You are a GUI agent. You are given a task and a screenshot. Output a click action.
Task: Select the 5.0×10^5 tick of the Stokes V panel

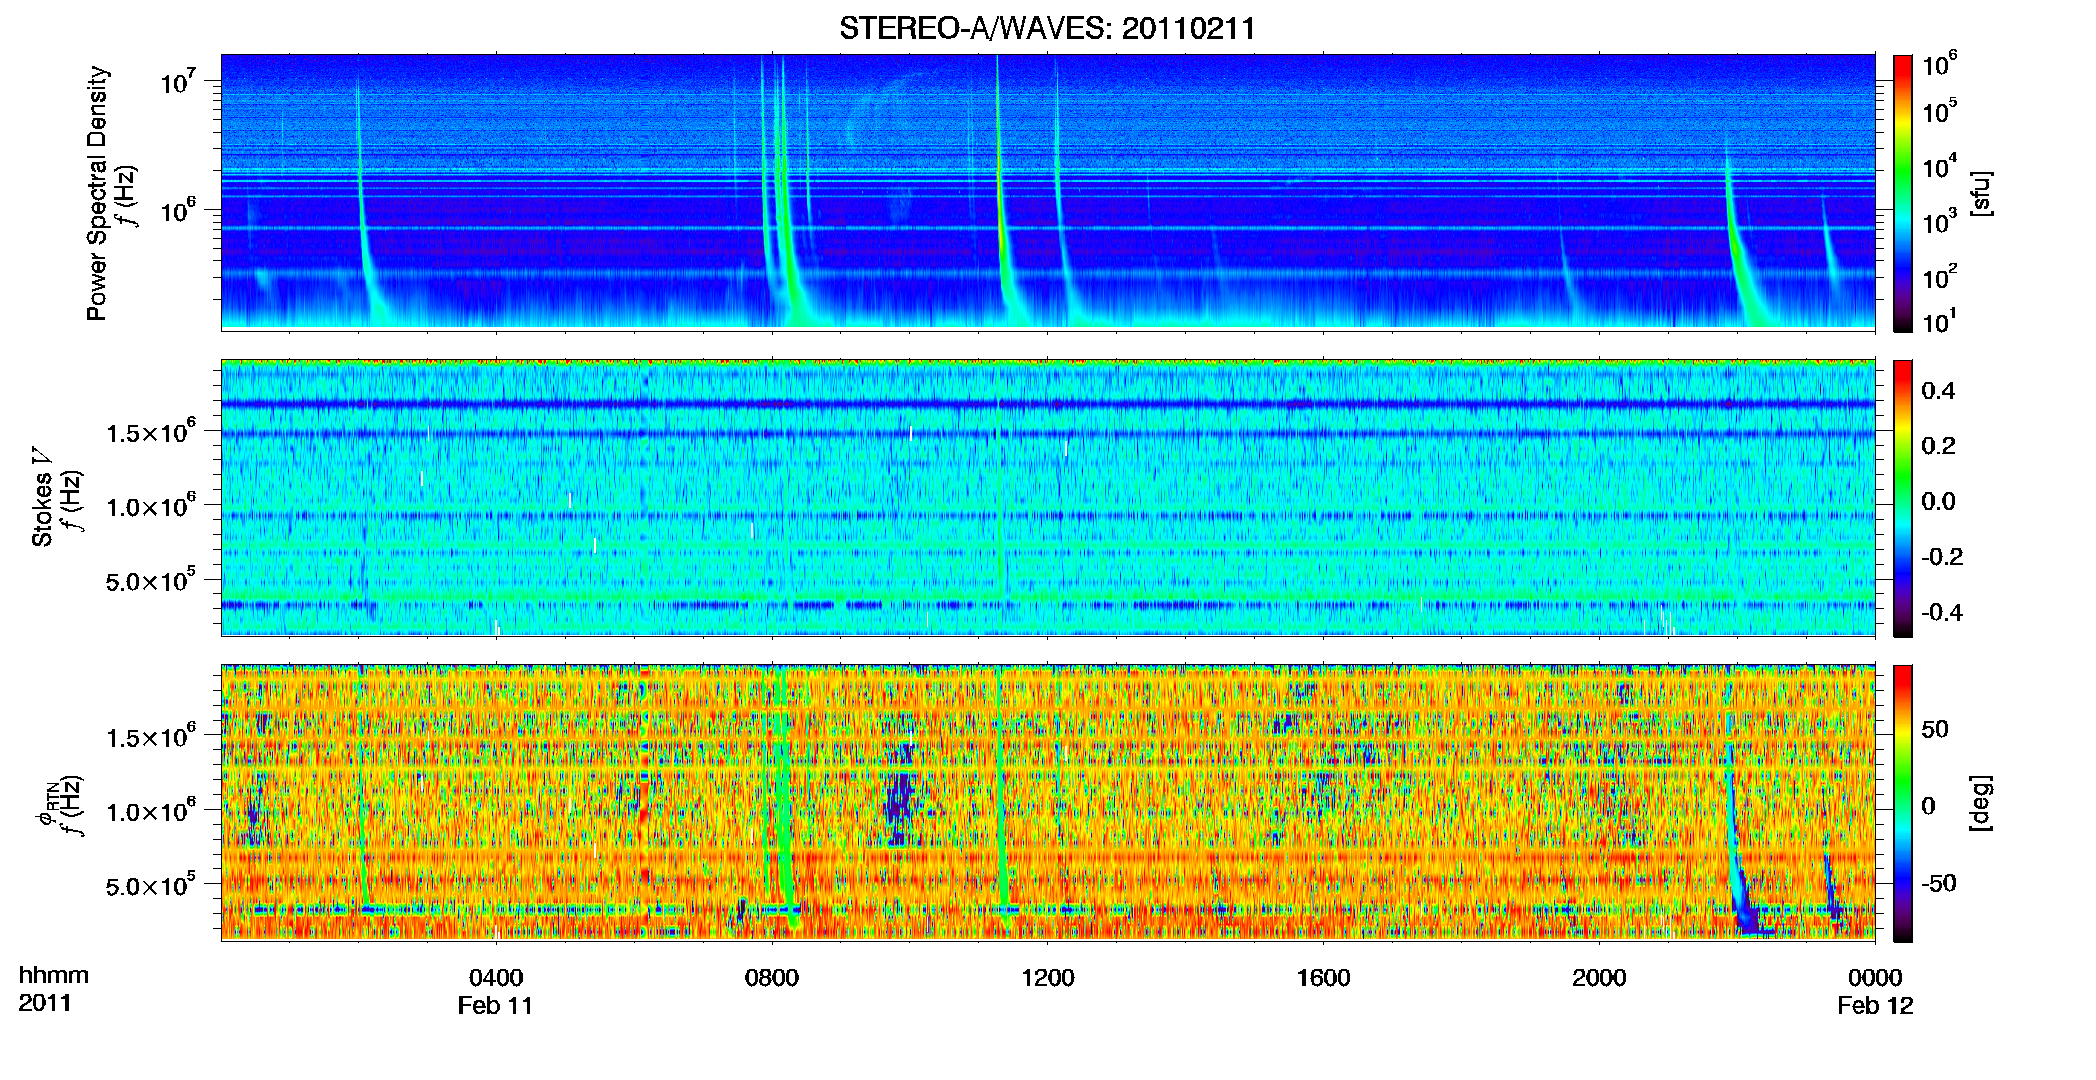(151, 580)
